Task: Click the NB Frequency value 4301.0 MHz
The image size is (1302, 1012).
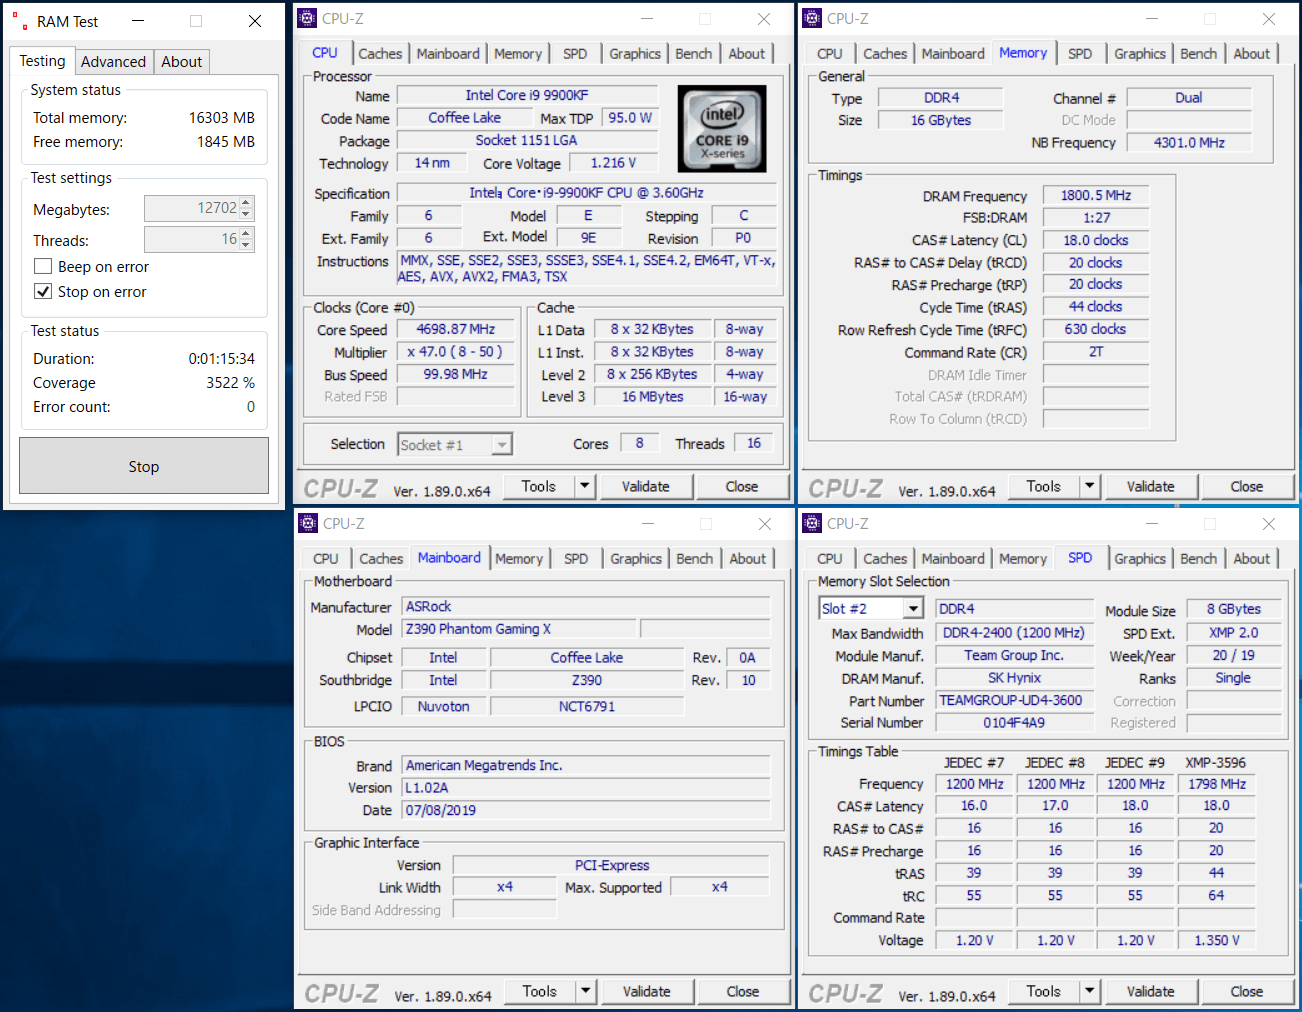Action: [1189, 143]
